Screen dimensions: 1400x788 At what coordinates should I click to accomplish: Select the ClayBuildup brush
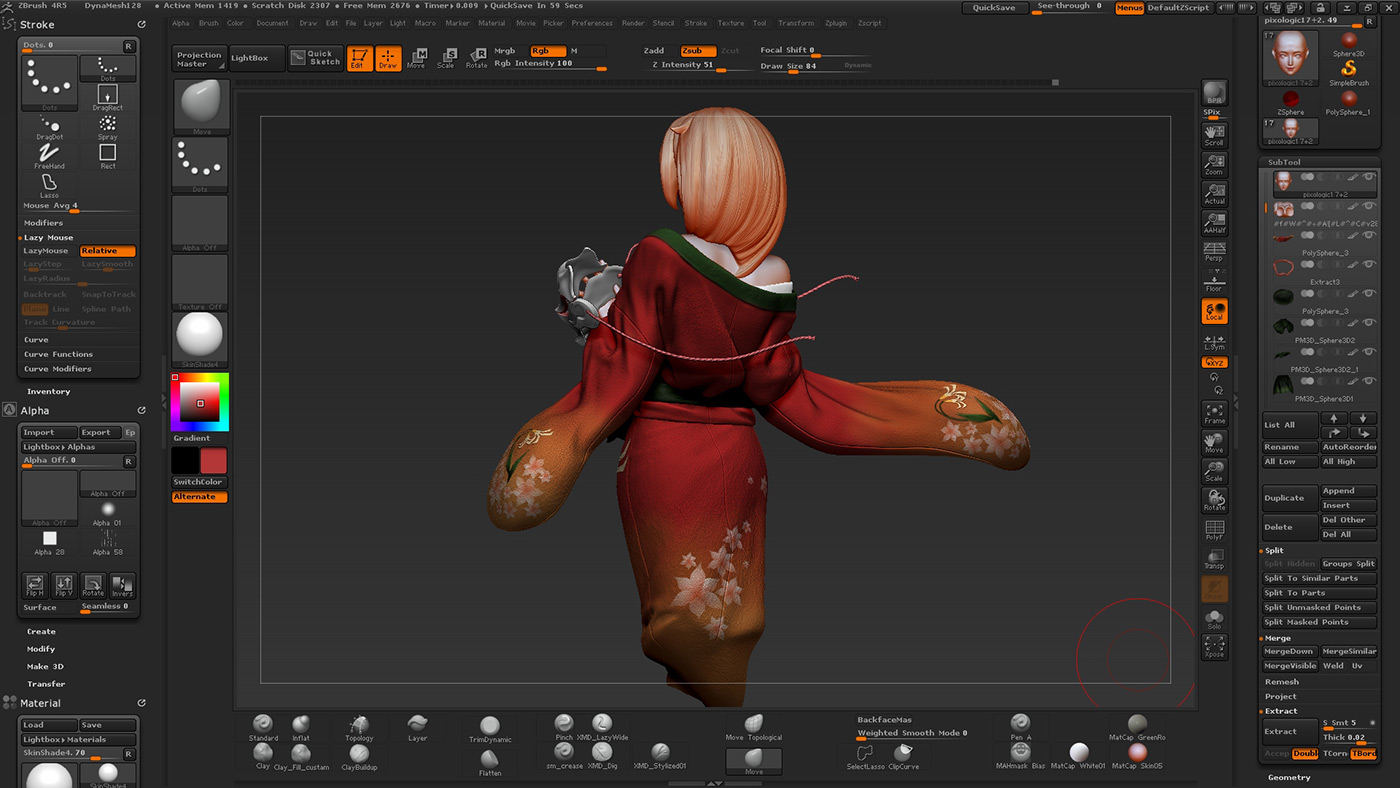click(x=359, y=757)
